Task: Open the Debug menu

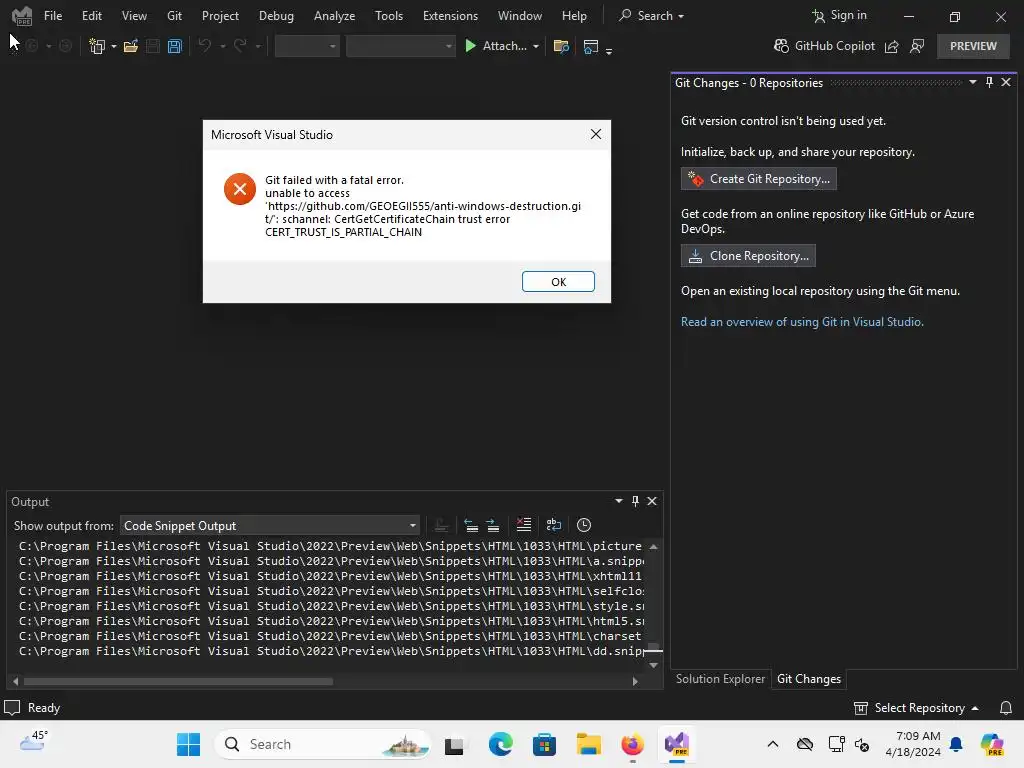Action: click(276, 16)
